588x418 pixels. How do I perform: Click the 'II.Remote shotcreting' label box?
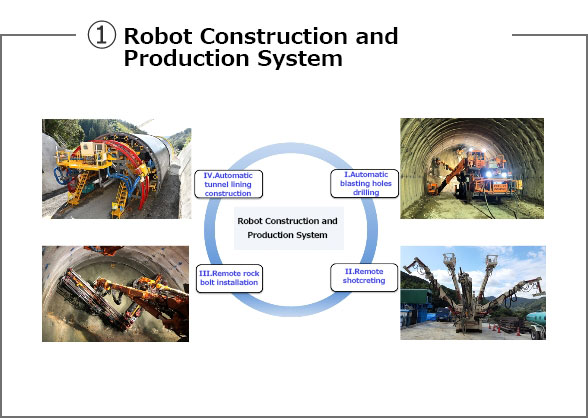(x=364, y=277)
